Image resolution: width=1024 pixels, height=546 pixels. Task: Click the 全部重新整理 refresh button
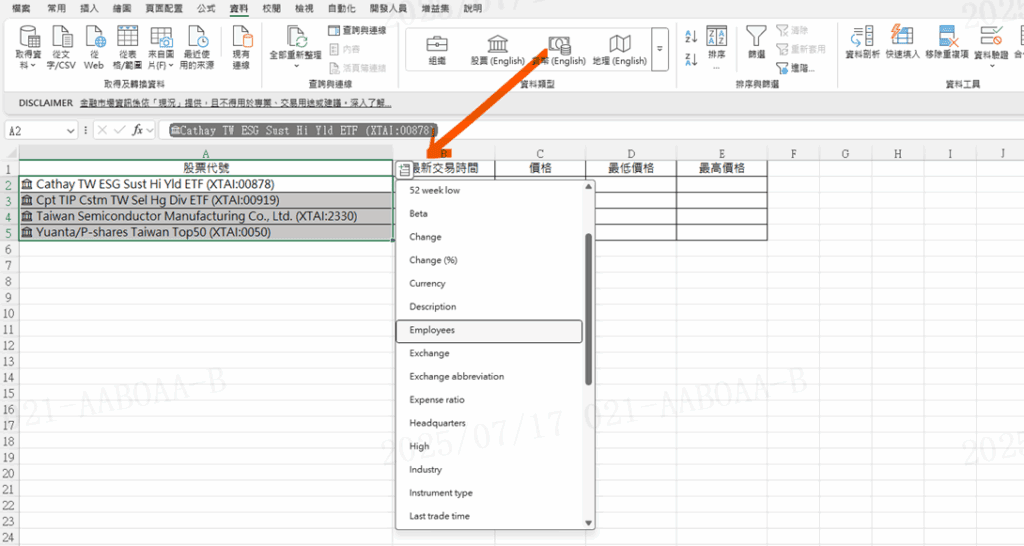coord(297,47)
